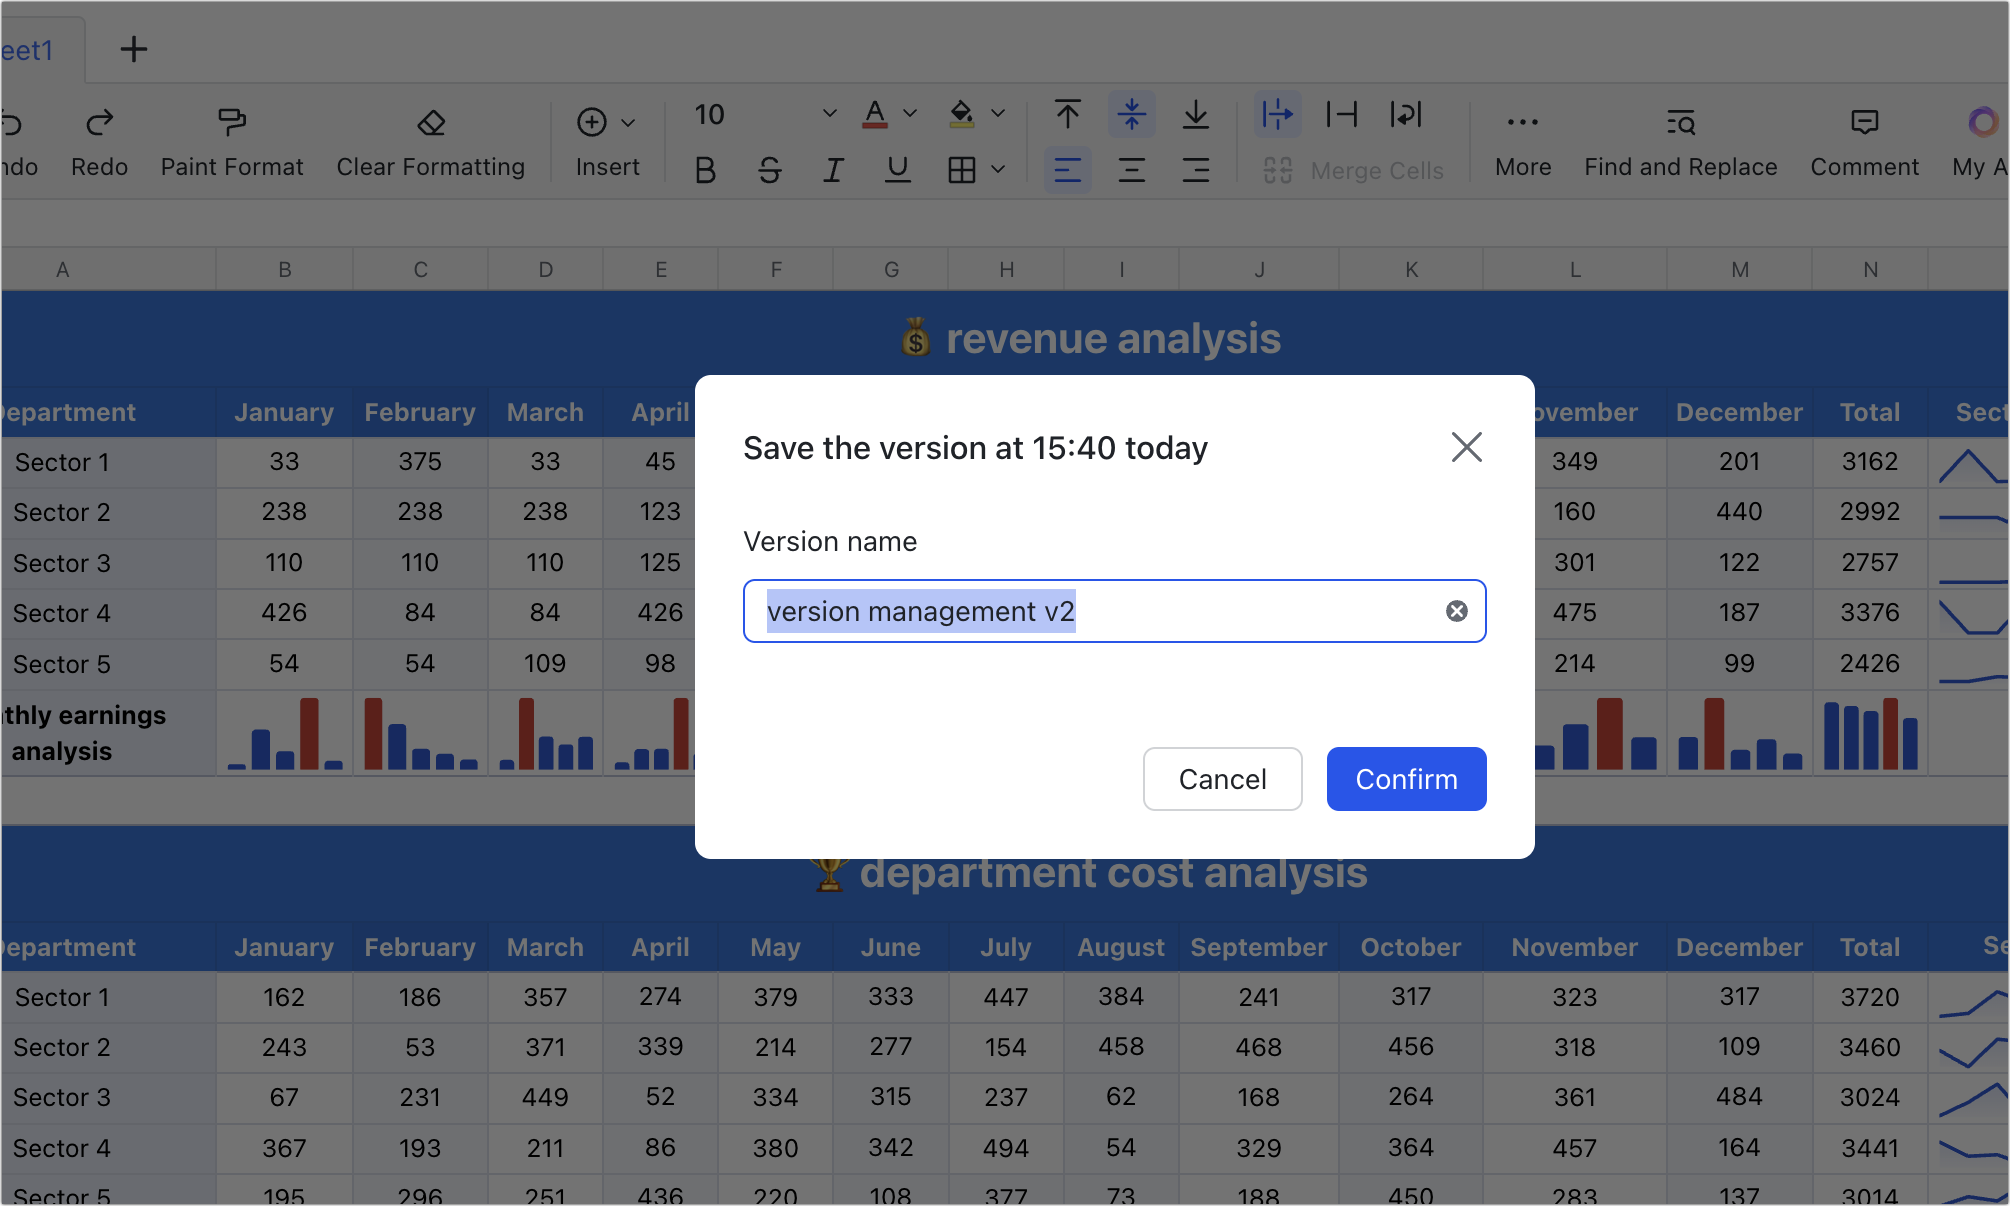Click the cell with total 3162
The width and height of the screenshot is (2010, 1206).
click(x=1870, y=461)
